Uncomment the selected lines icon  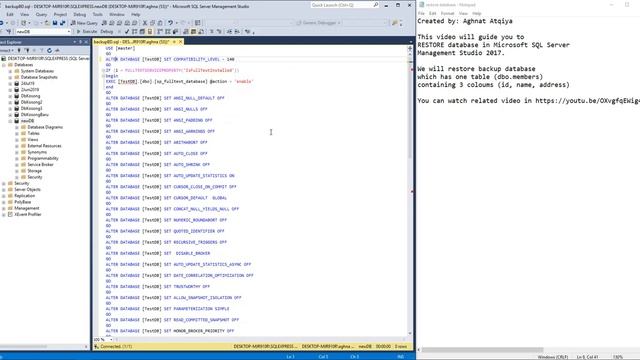(x=219, y=31)
